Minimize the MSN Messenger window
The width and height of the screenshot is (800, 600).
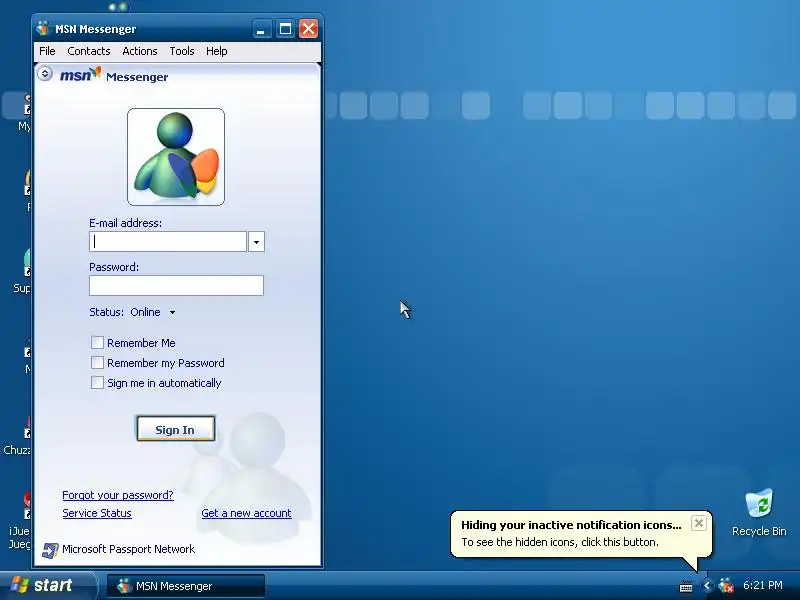pyautogui.click(x=262, y=29)
